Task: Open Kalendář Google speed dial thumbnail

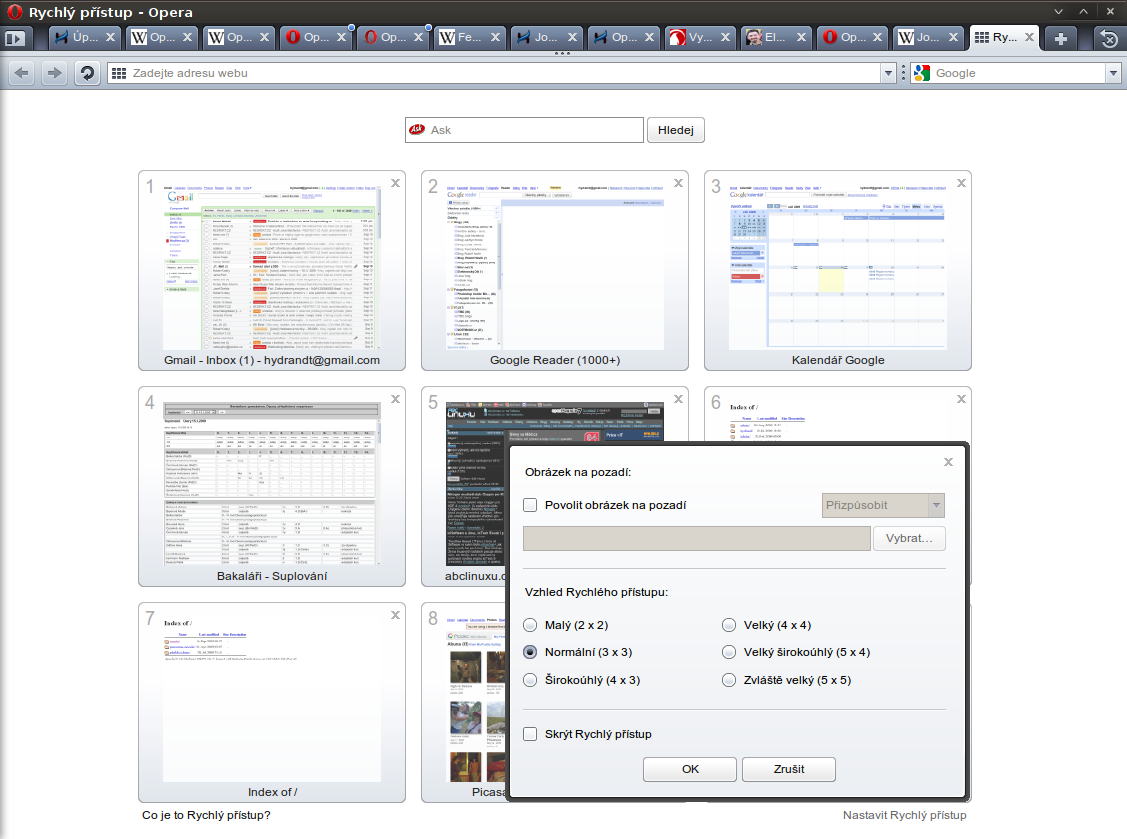Action: 838,270
